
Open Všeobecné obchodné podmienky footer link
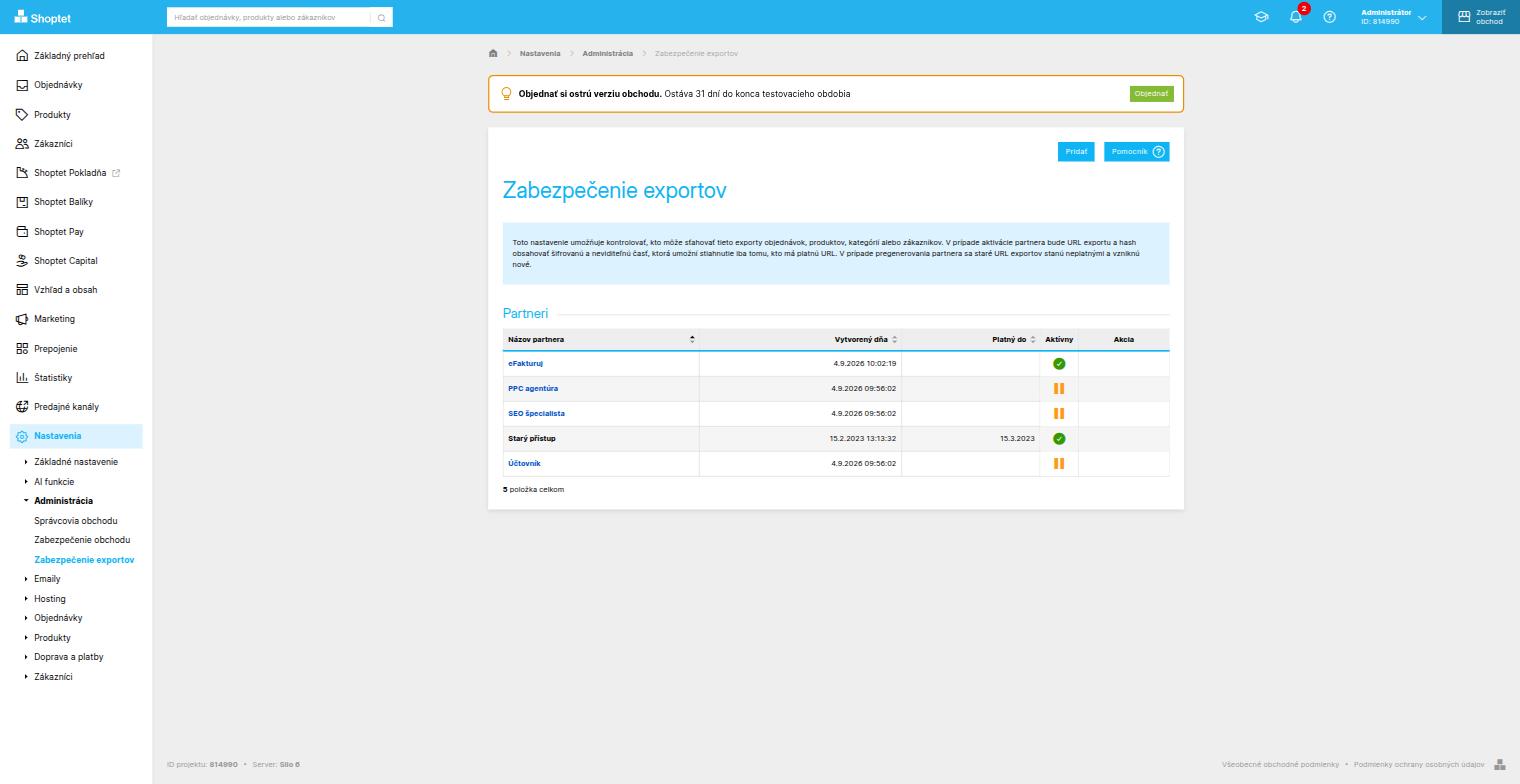(x=1280, y=764)
